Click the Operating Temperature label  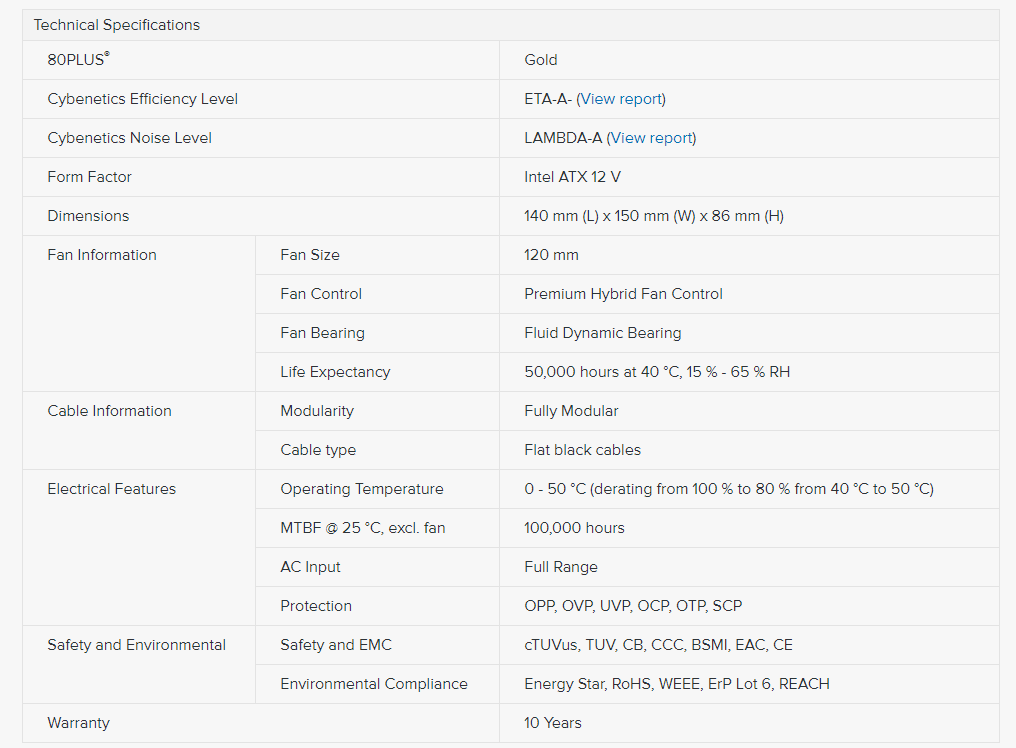361,489
